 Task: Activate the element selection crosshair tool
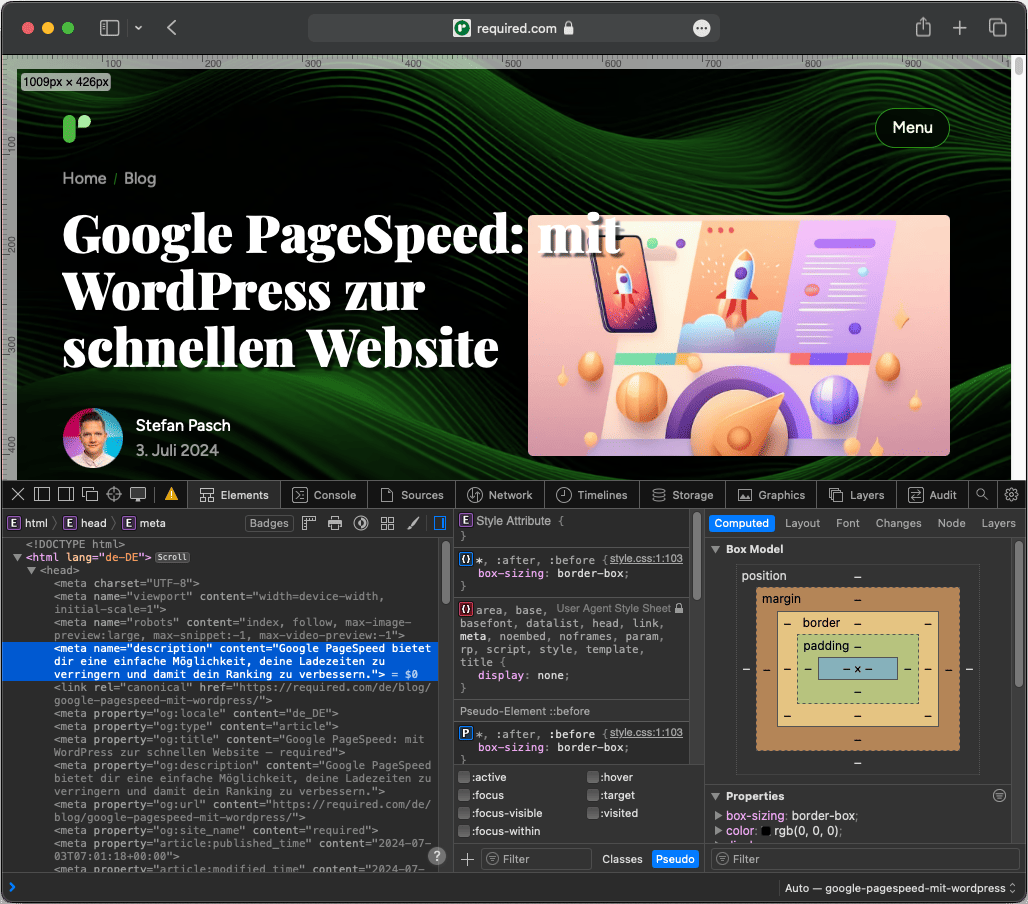tap(113, 494)
